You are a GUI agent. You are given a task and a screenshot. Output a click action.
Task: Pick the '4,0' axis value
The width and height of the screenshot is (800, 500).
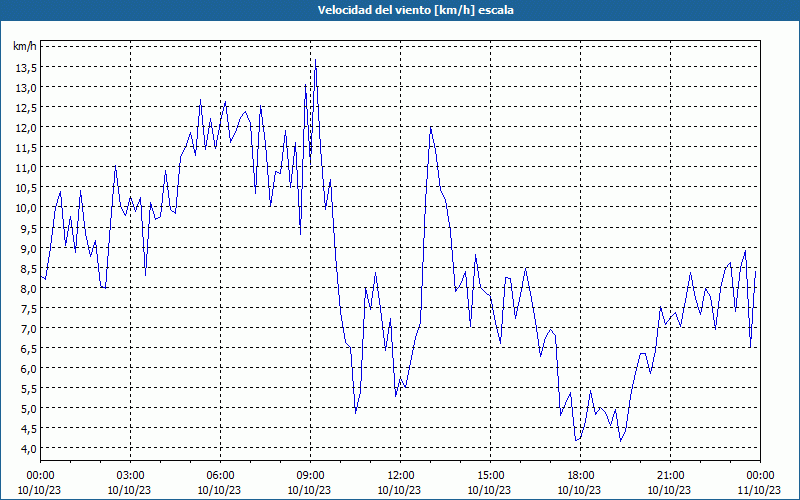[x=29, y=448]
